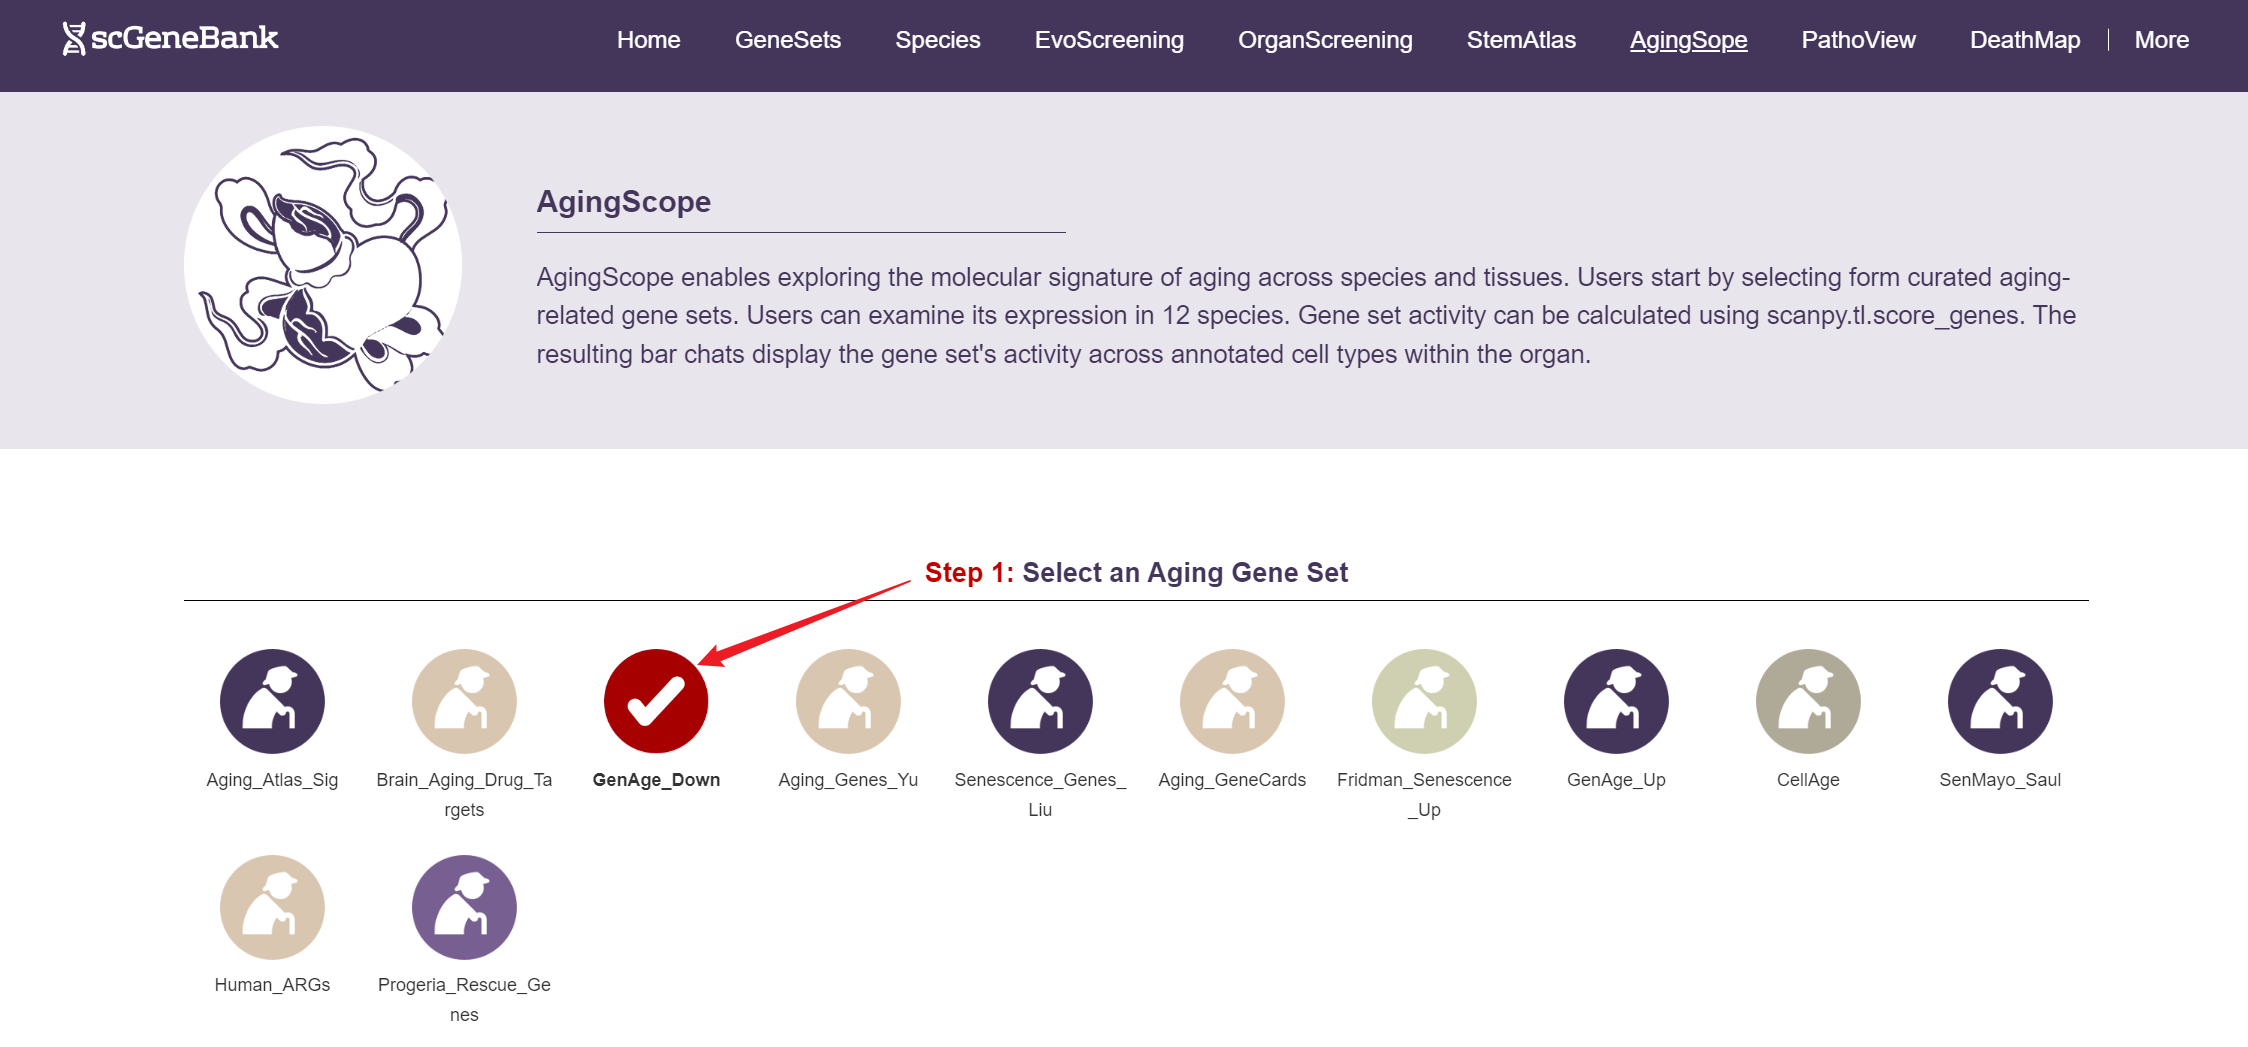Choose the Brain_Aging_Drug_Targets gene set icon
This screenshot has width=2248, height=1047.
(x=464, y=701)
